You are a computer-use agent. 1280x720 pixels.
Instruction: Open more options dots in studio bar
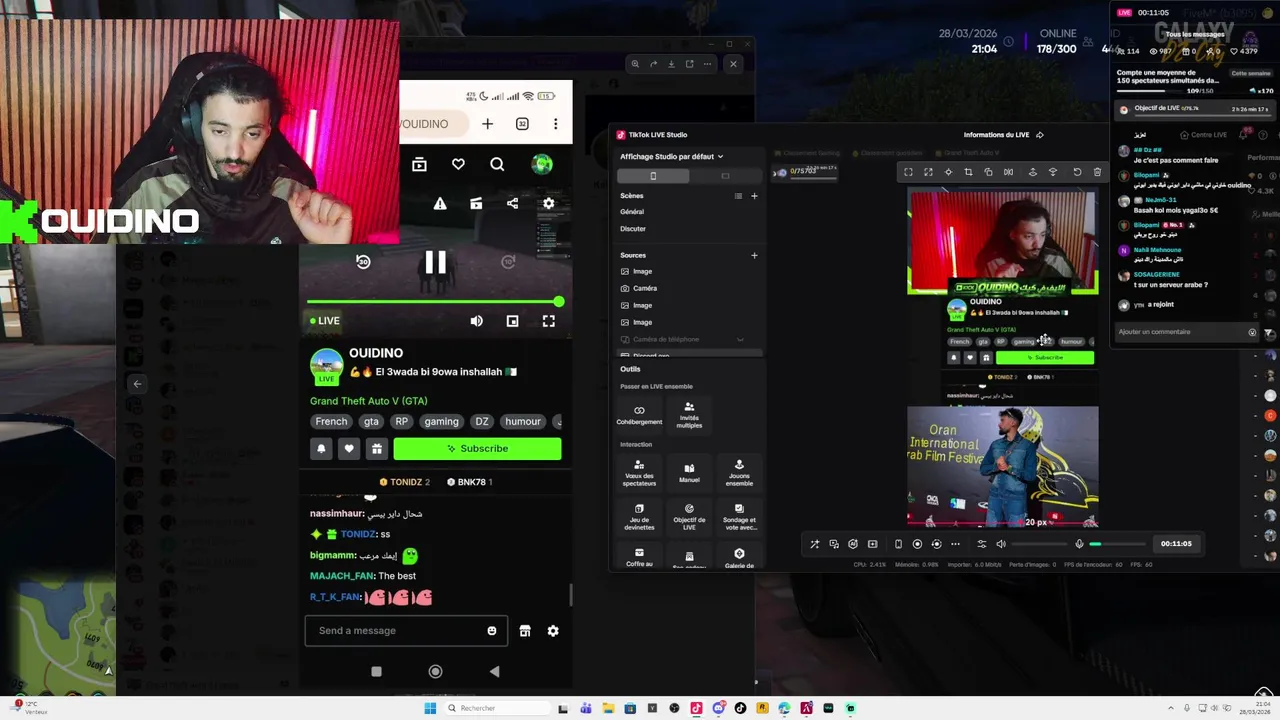tap(955, 544)
